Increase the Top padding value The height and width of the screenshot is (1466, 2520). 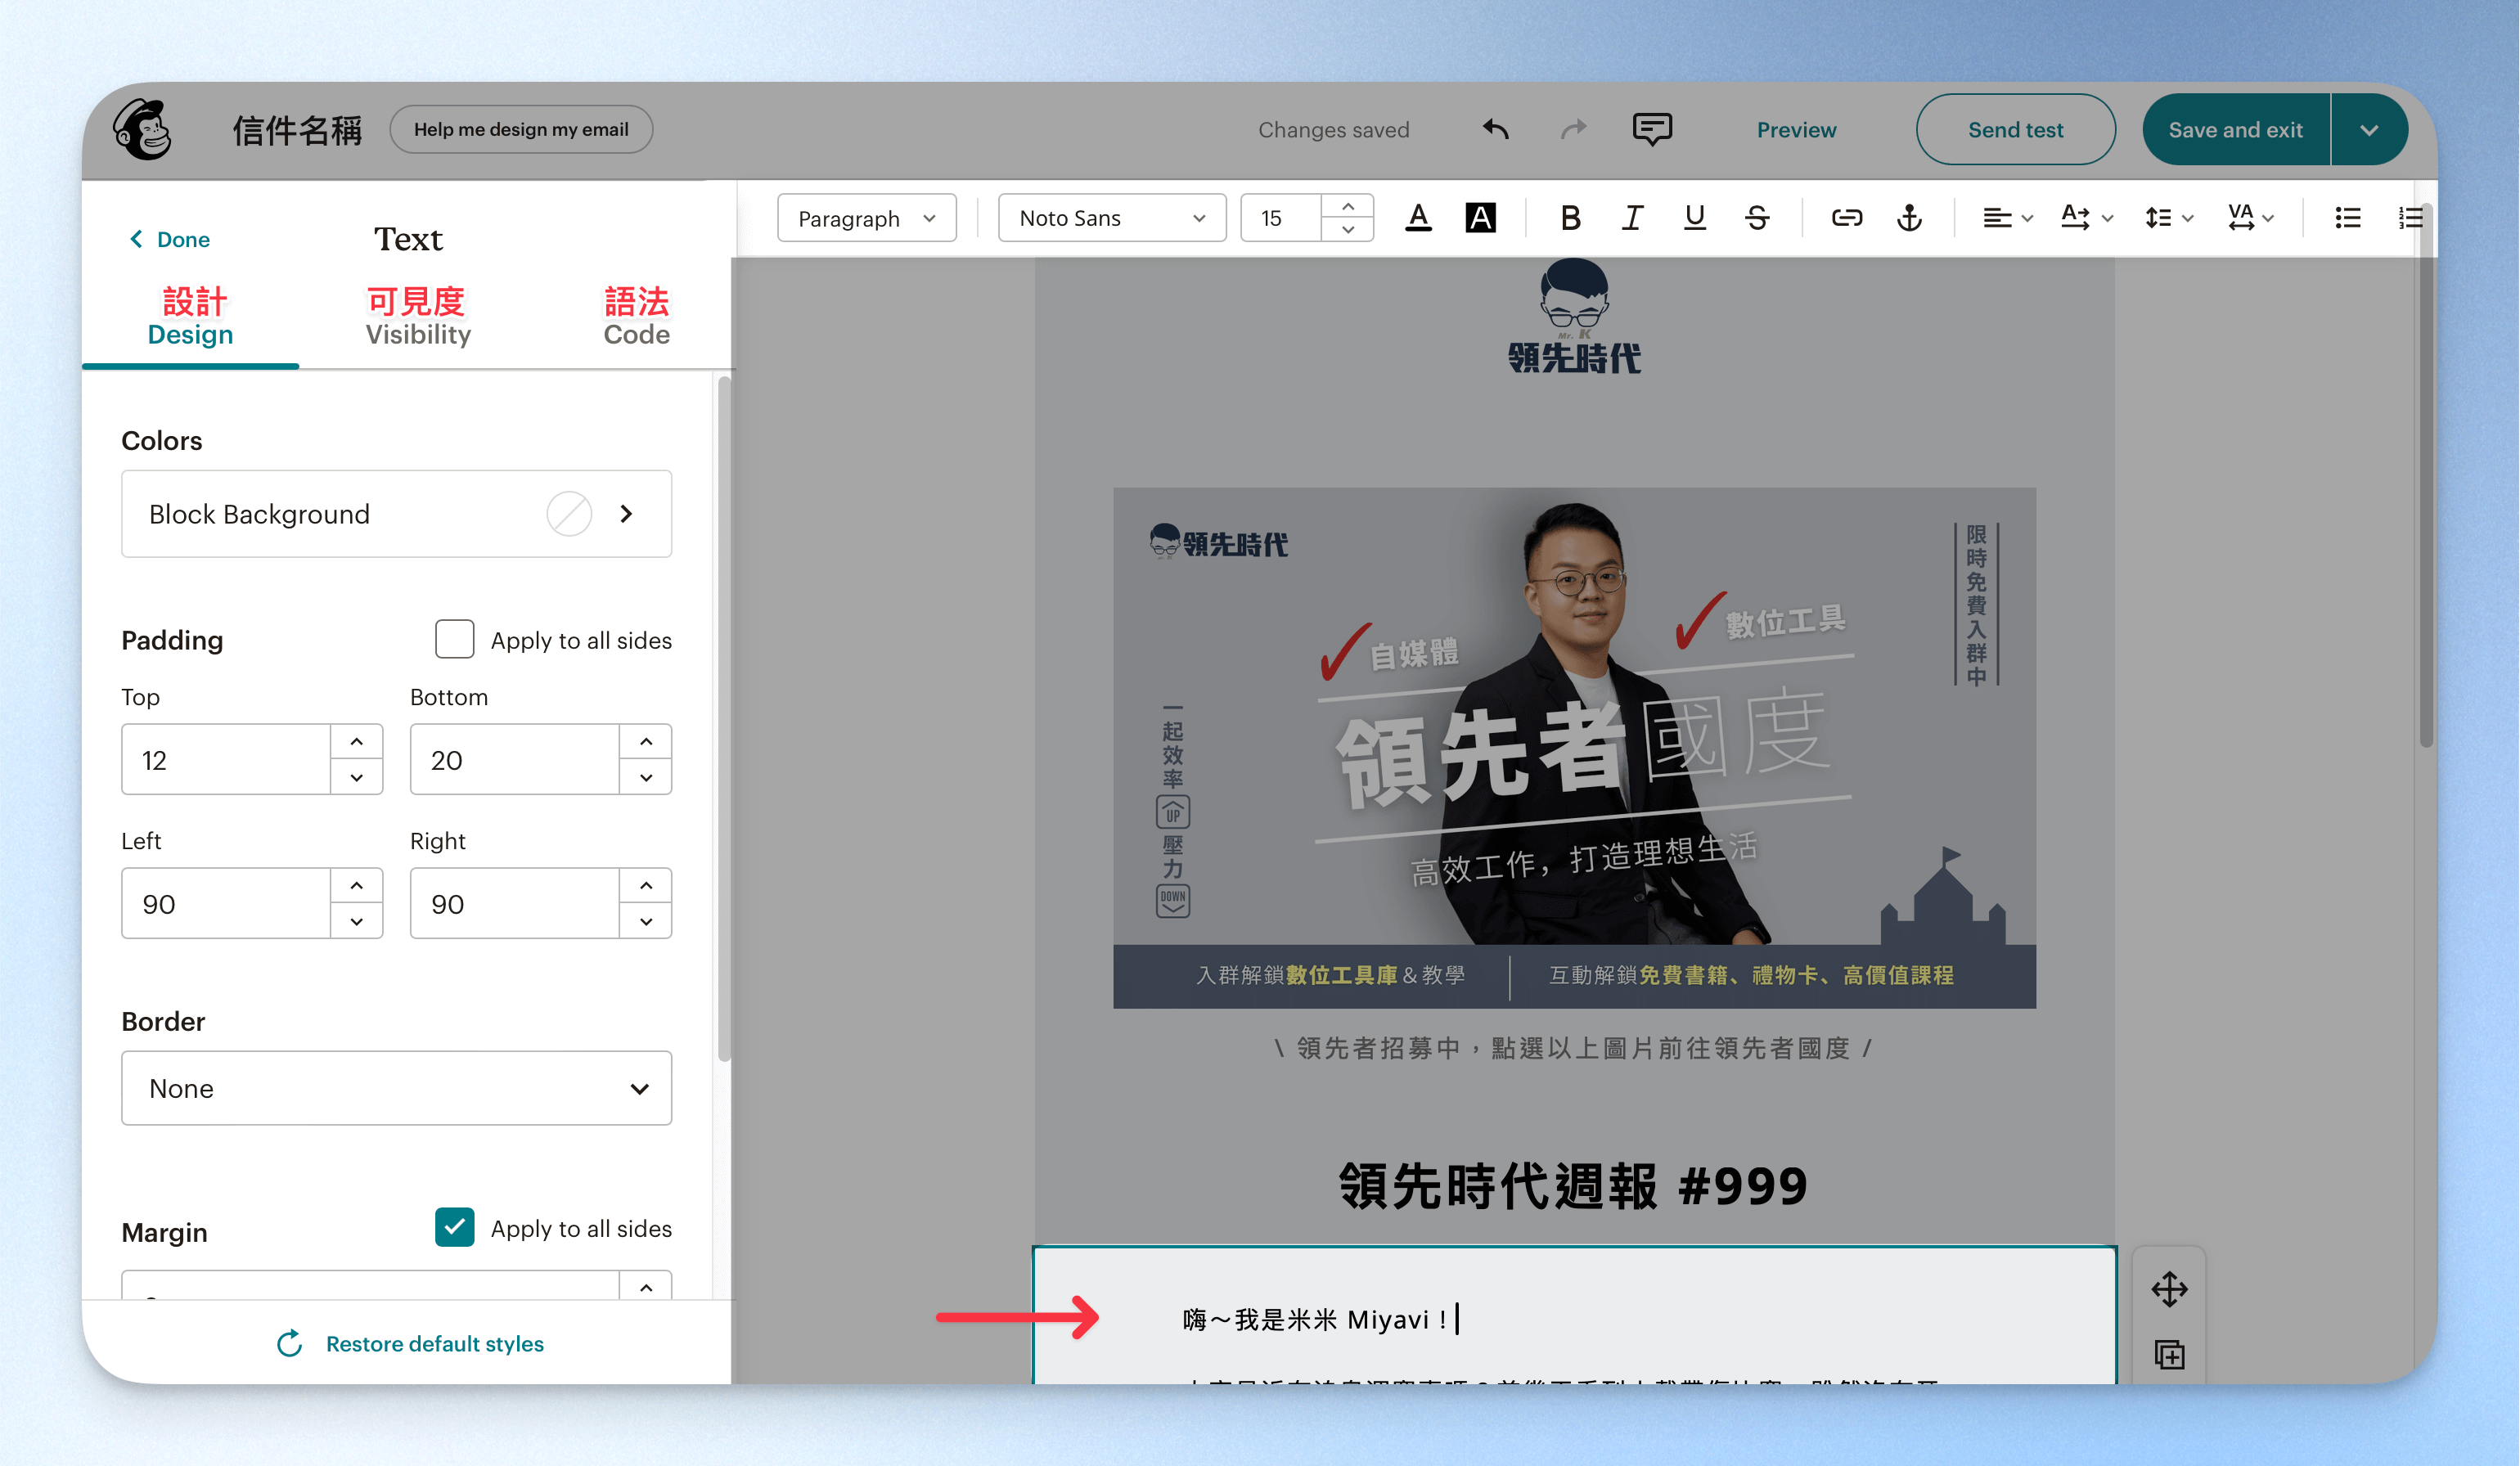tap(357, 741)
